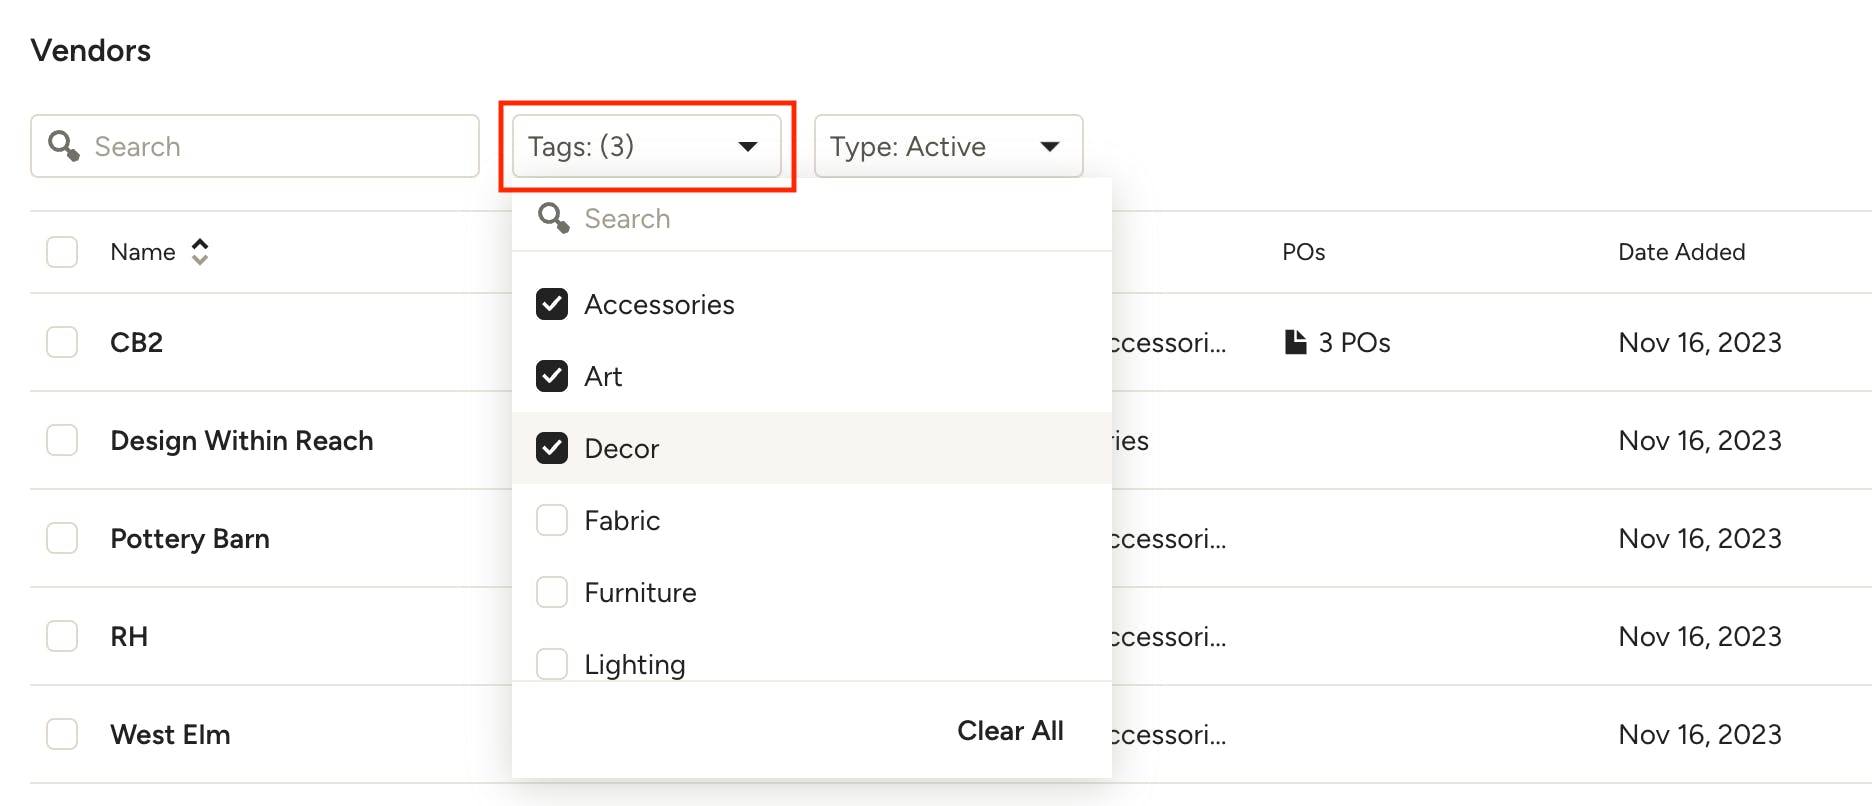Uncheck the Decor tag checkbox

click(x=552, y=448)
